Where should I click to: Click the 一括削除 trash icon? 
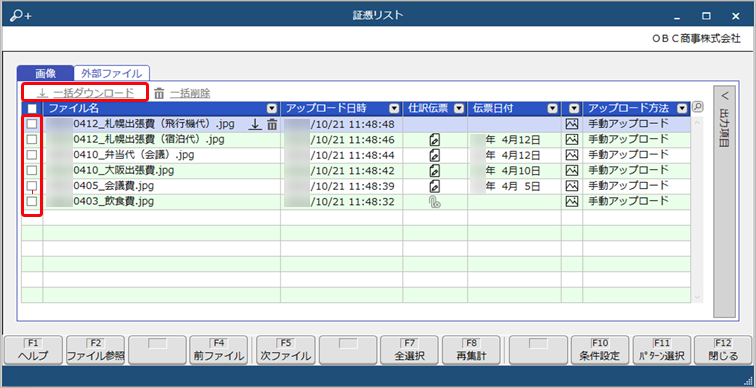[159, 94]
